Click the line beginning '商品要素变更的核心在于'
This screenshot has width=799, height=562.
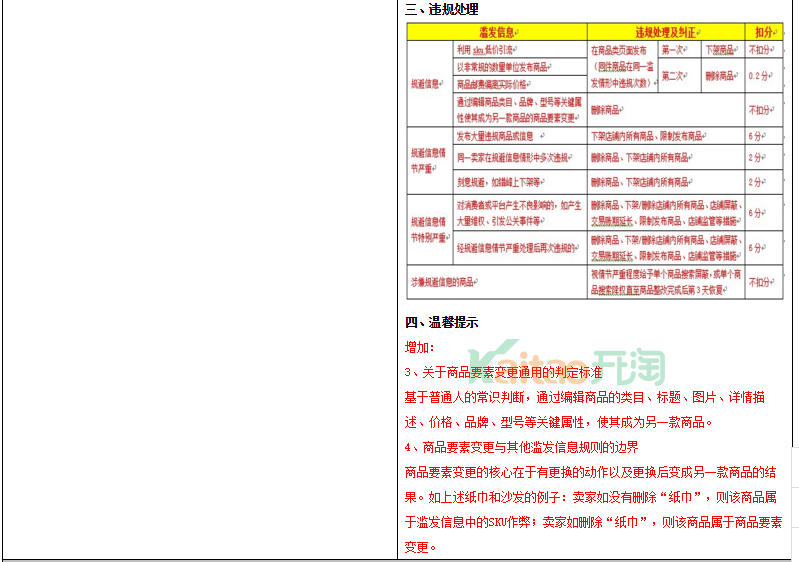point(591,472)
